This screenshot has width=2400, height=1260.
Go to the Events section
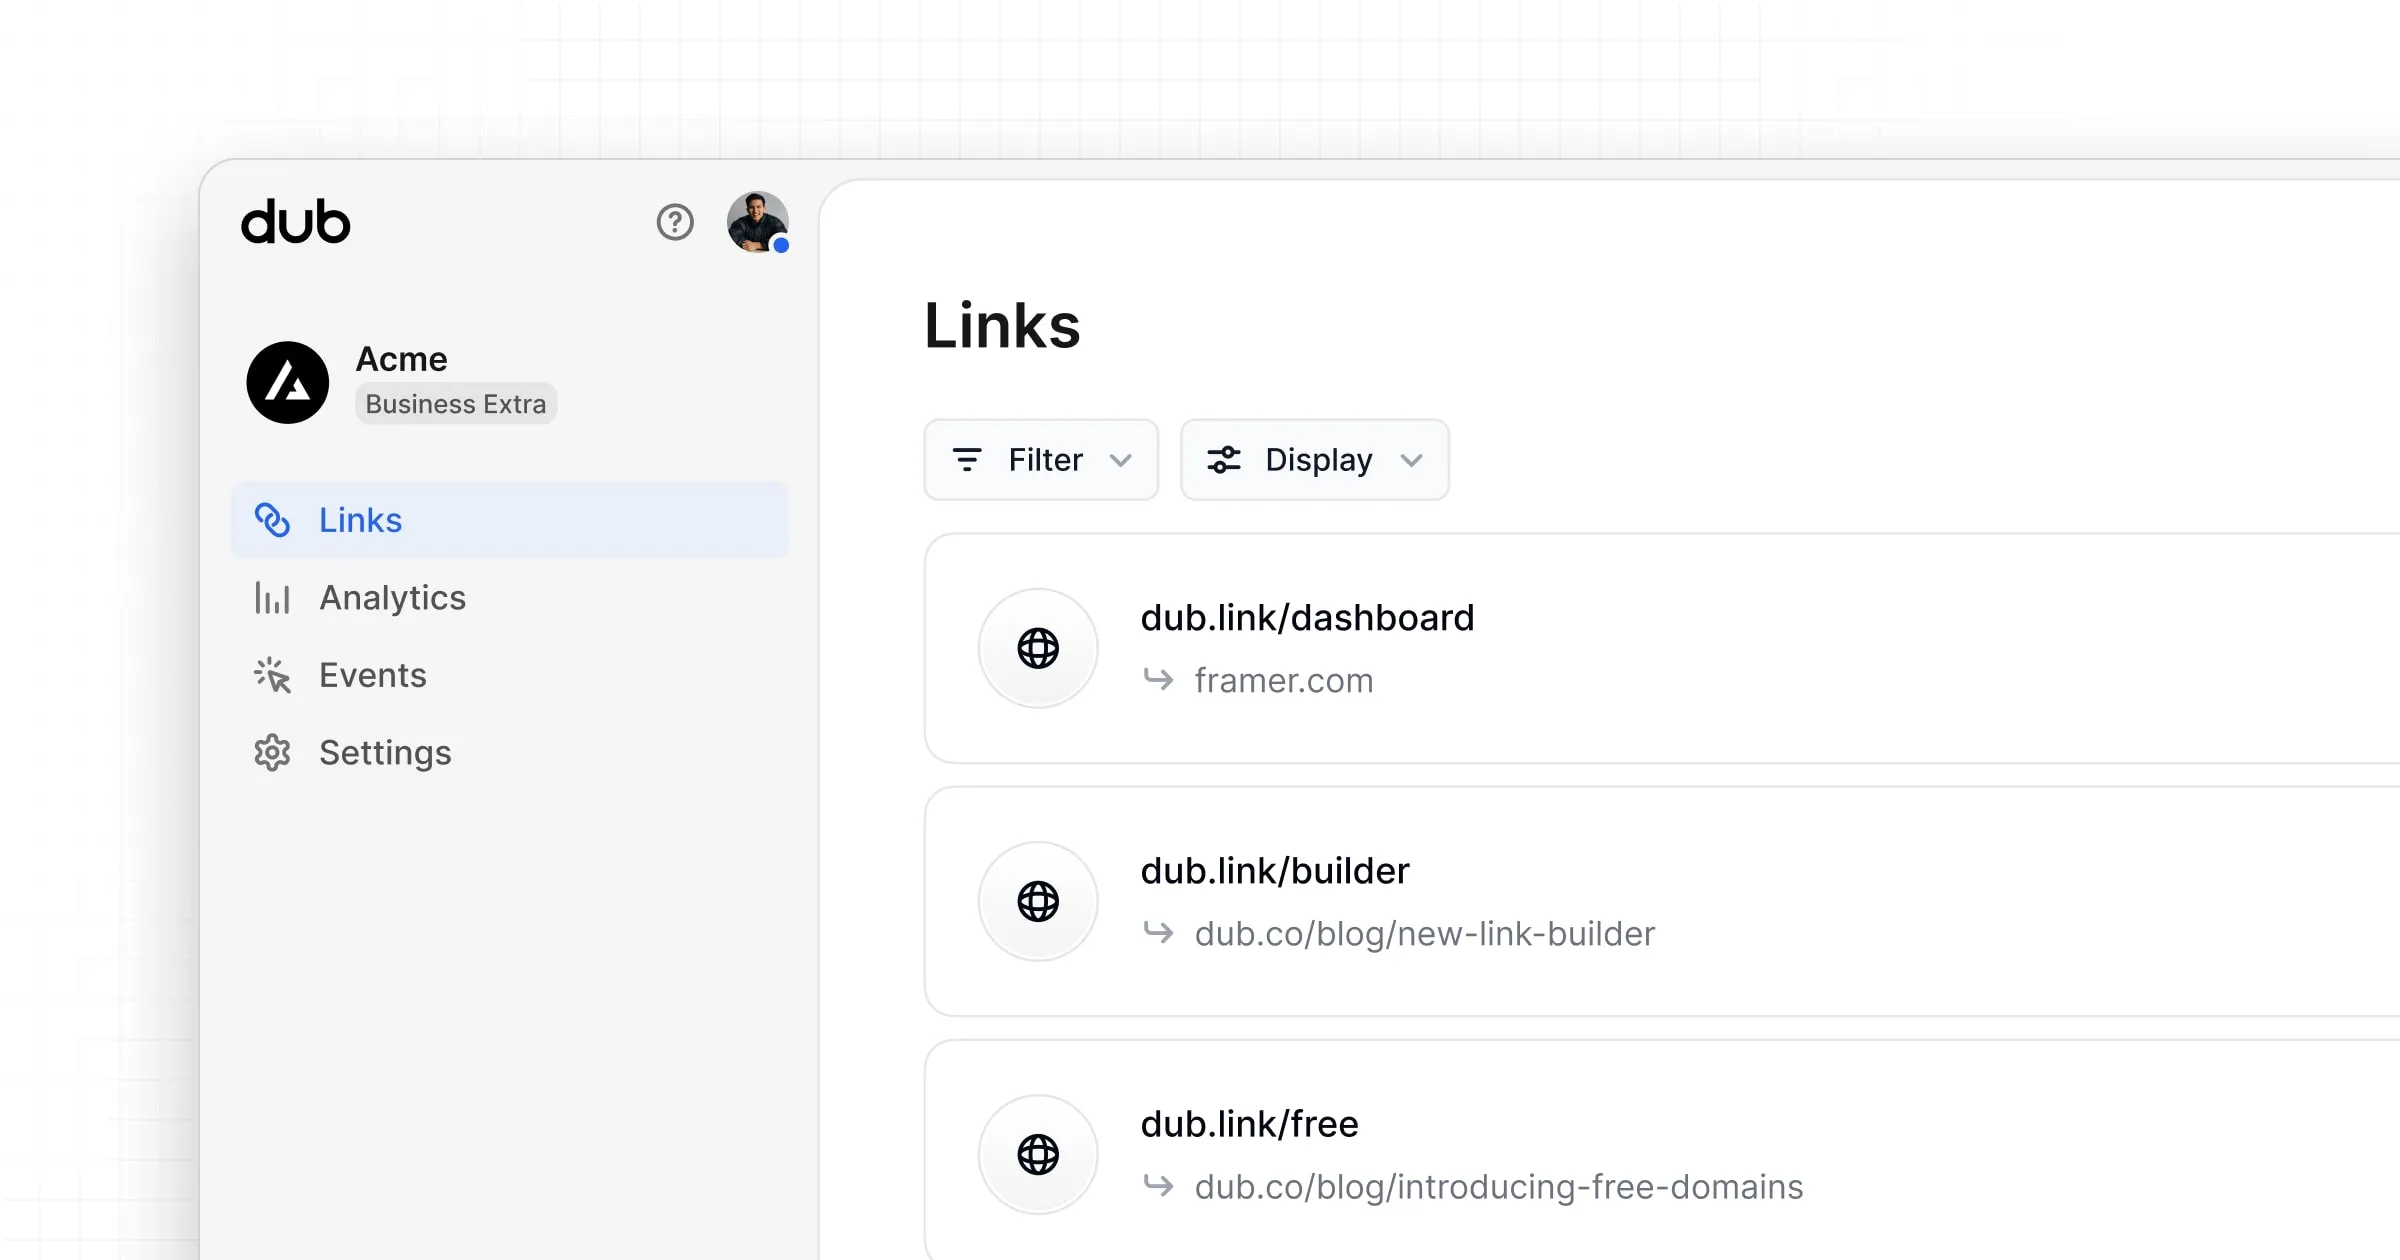371,675
